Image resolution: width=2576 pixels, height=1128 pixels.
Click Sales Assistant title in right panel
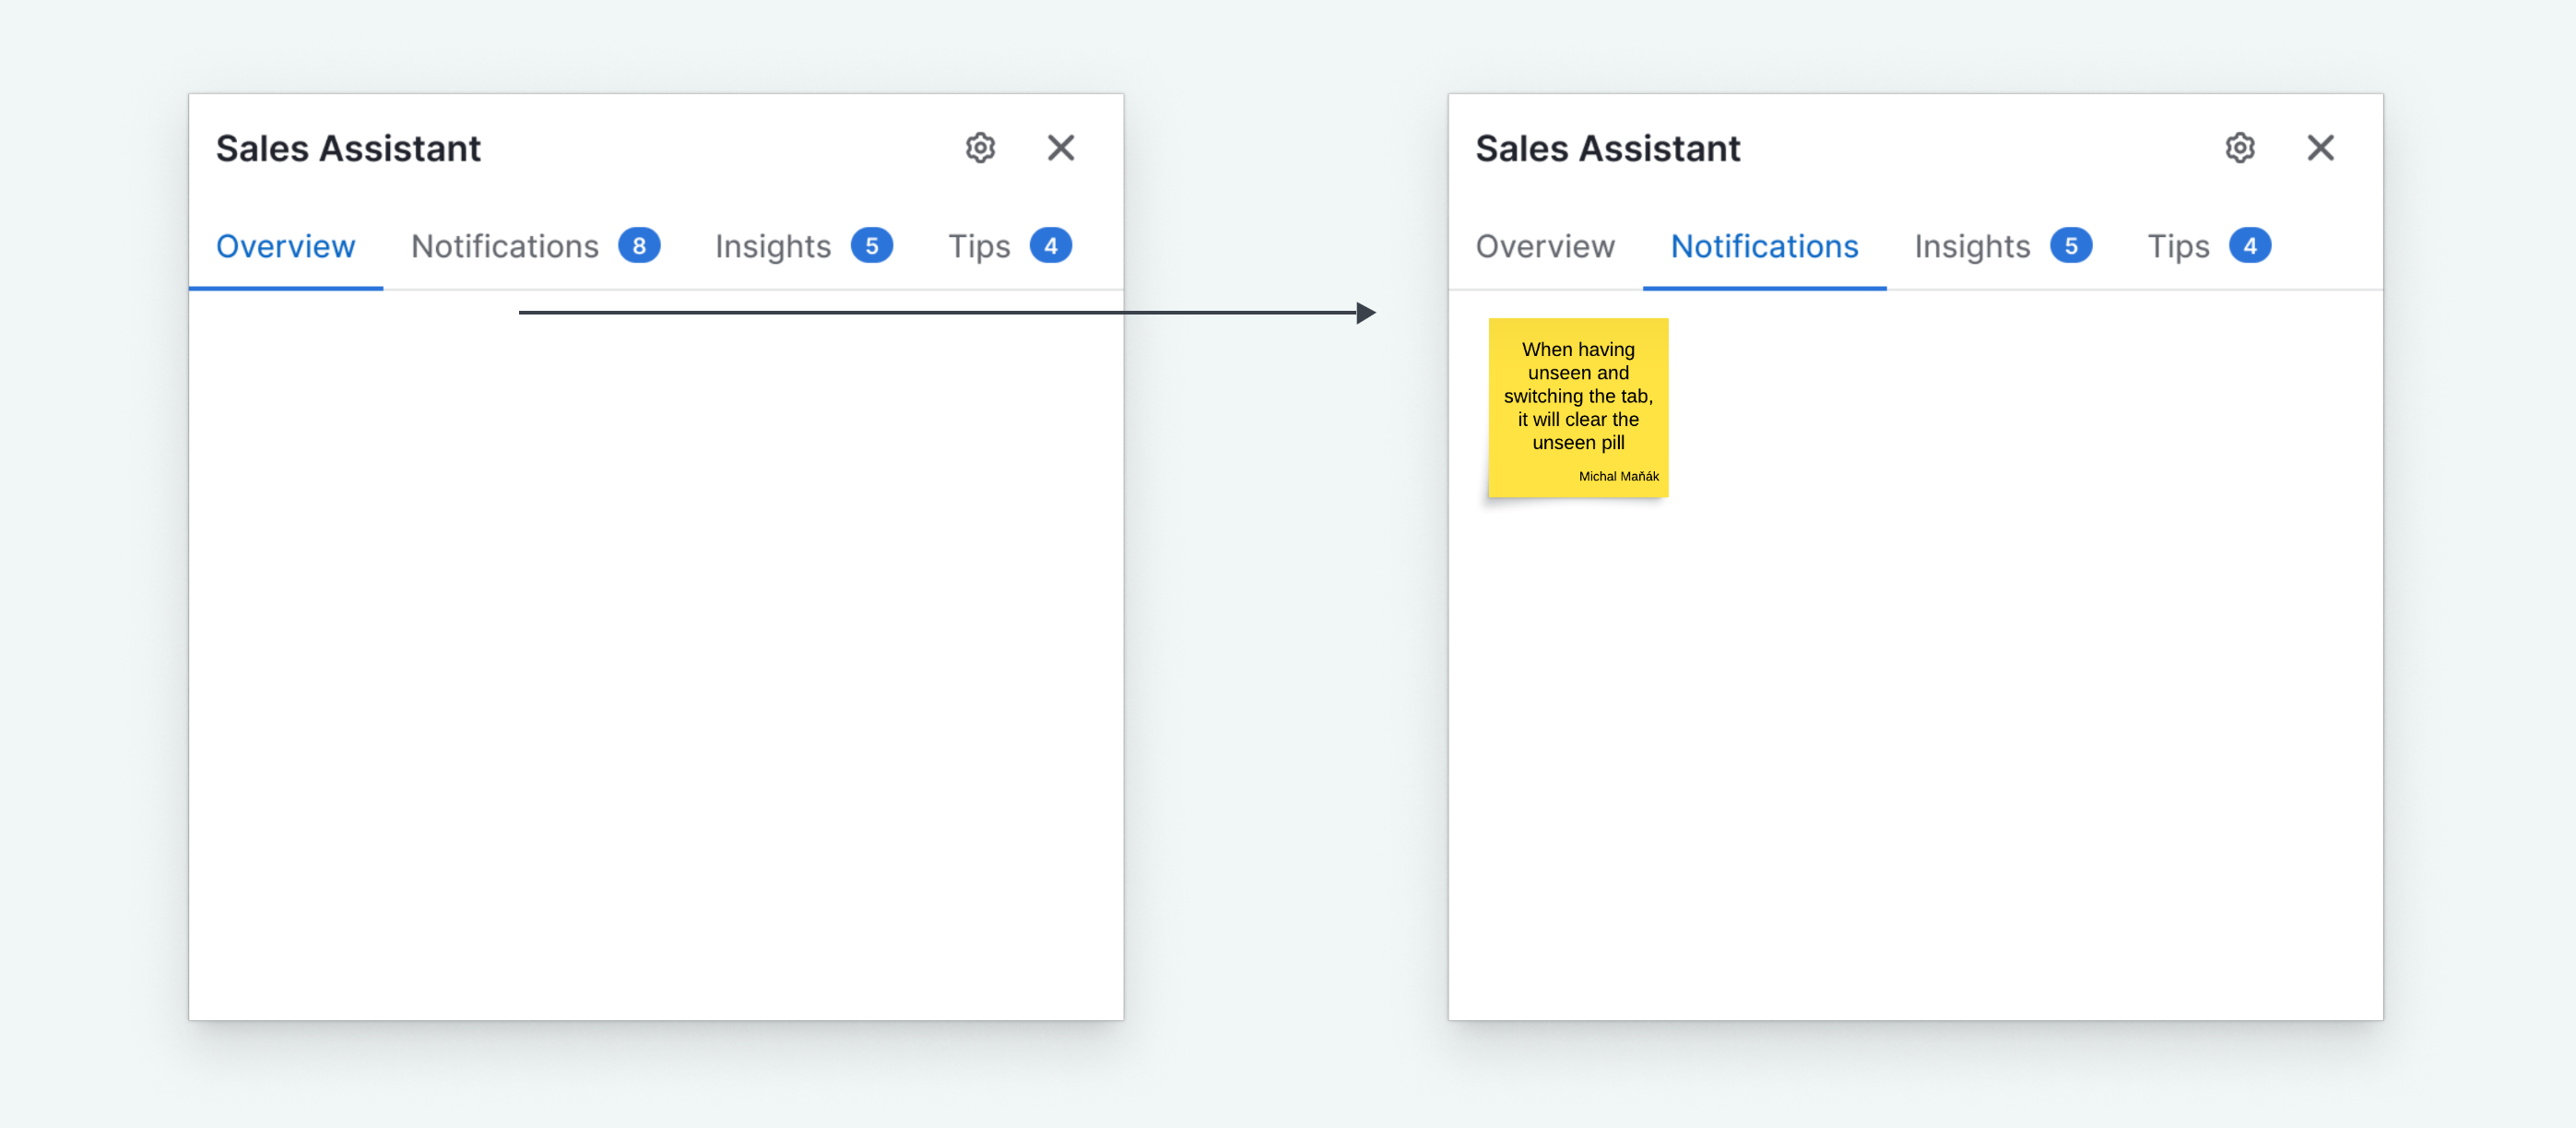click(x=1608, y=148)
